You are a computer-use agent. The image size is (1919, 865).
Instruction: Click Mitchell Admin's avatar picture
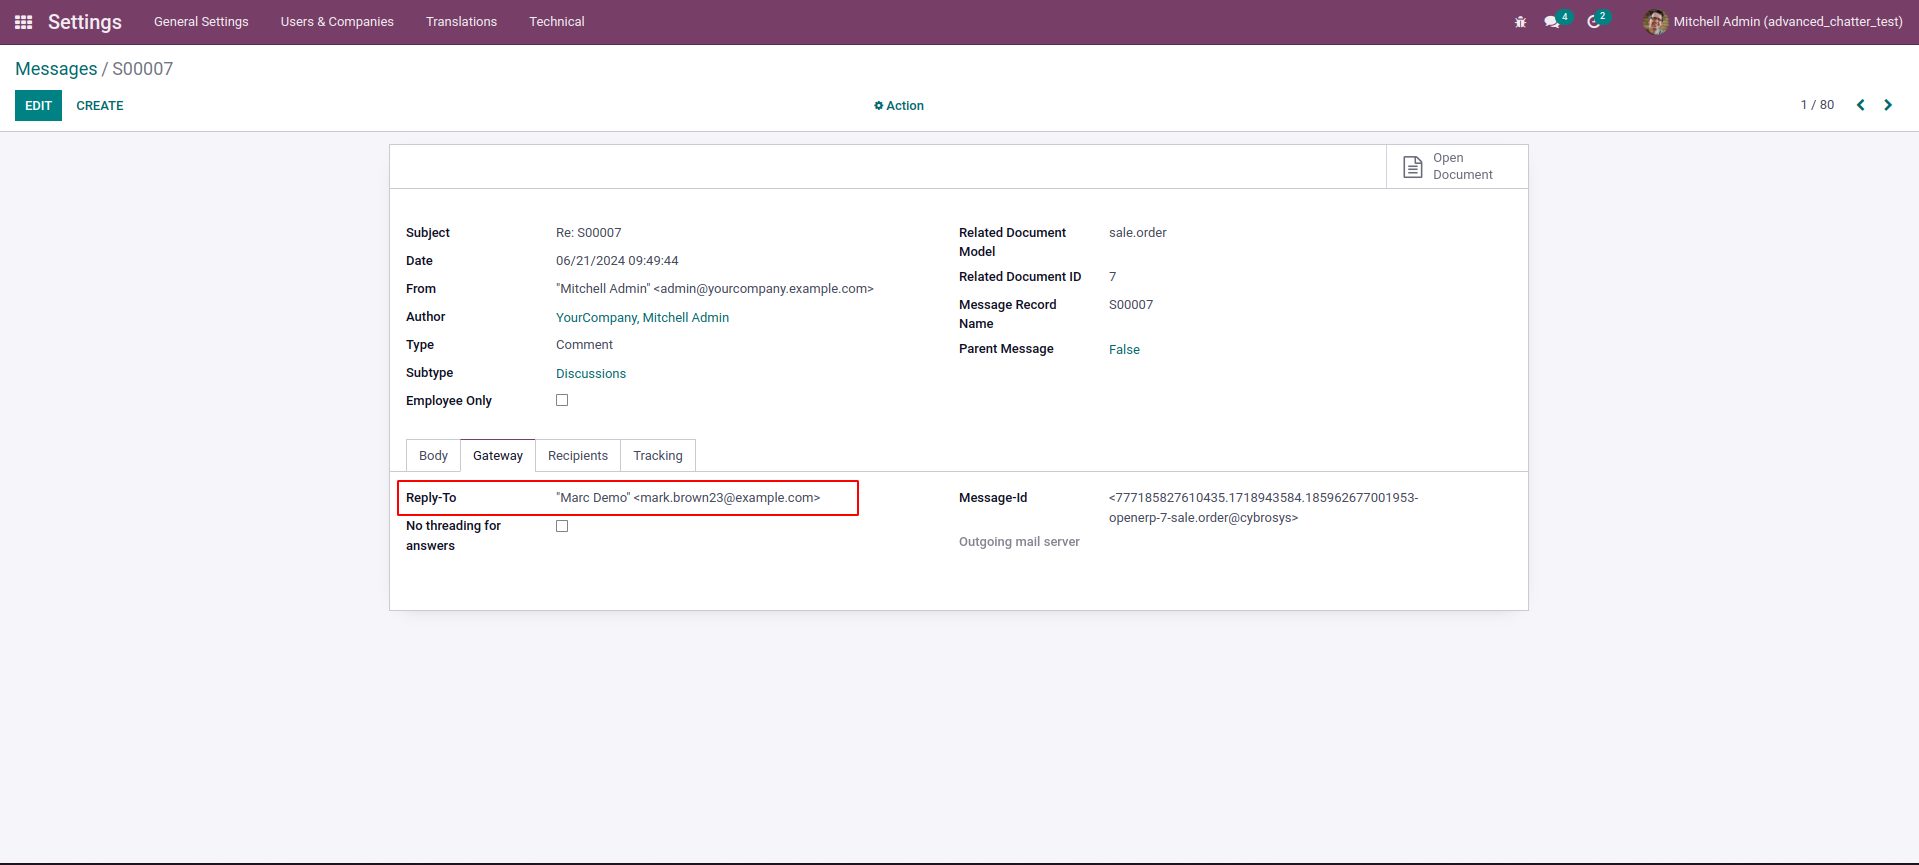click(1655, 22)
